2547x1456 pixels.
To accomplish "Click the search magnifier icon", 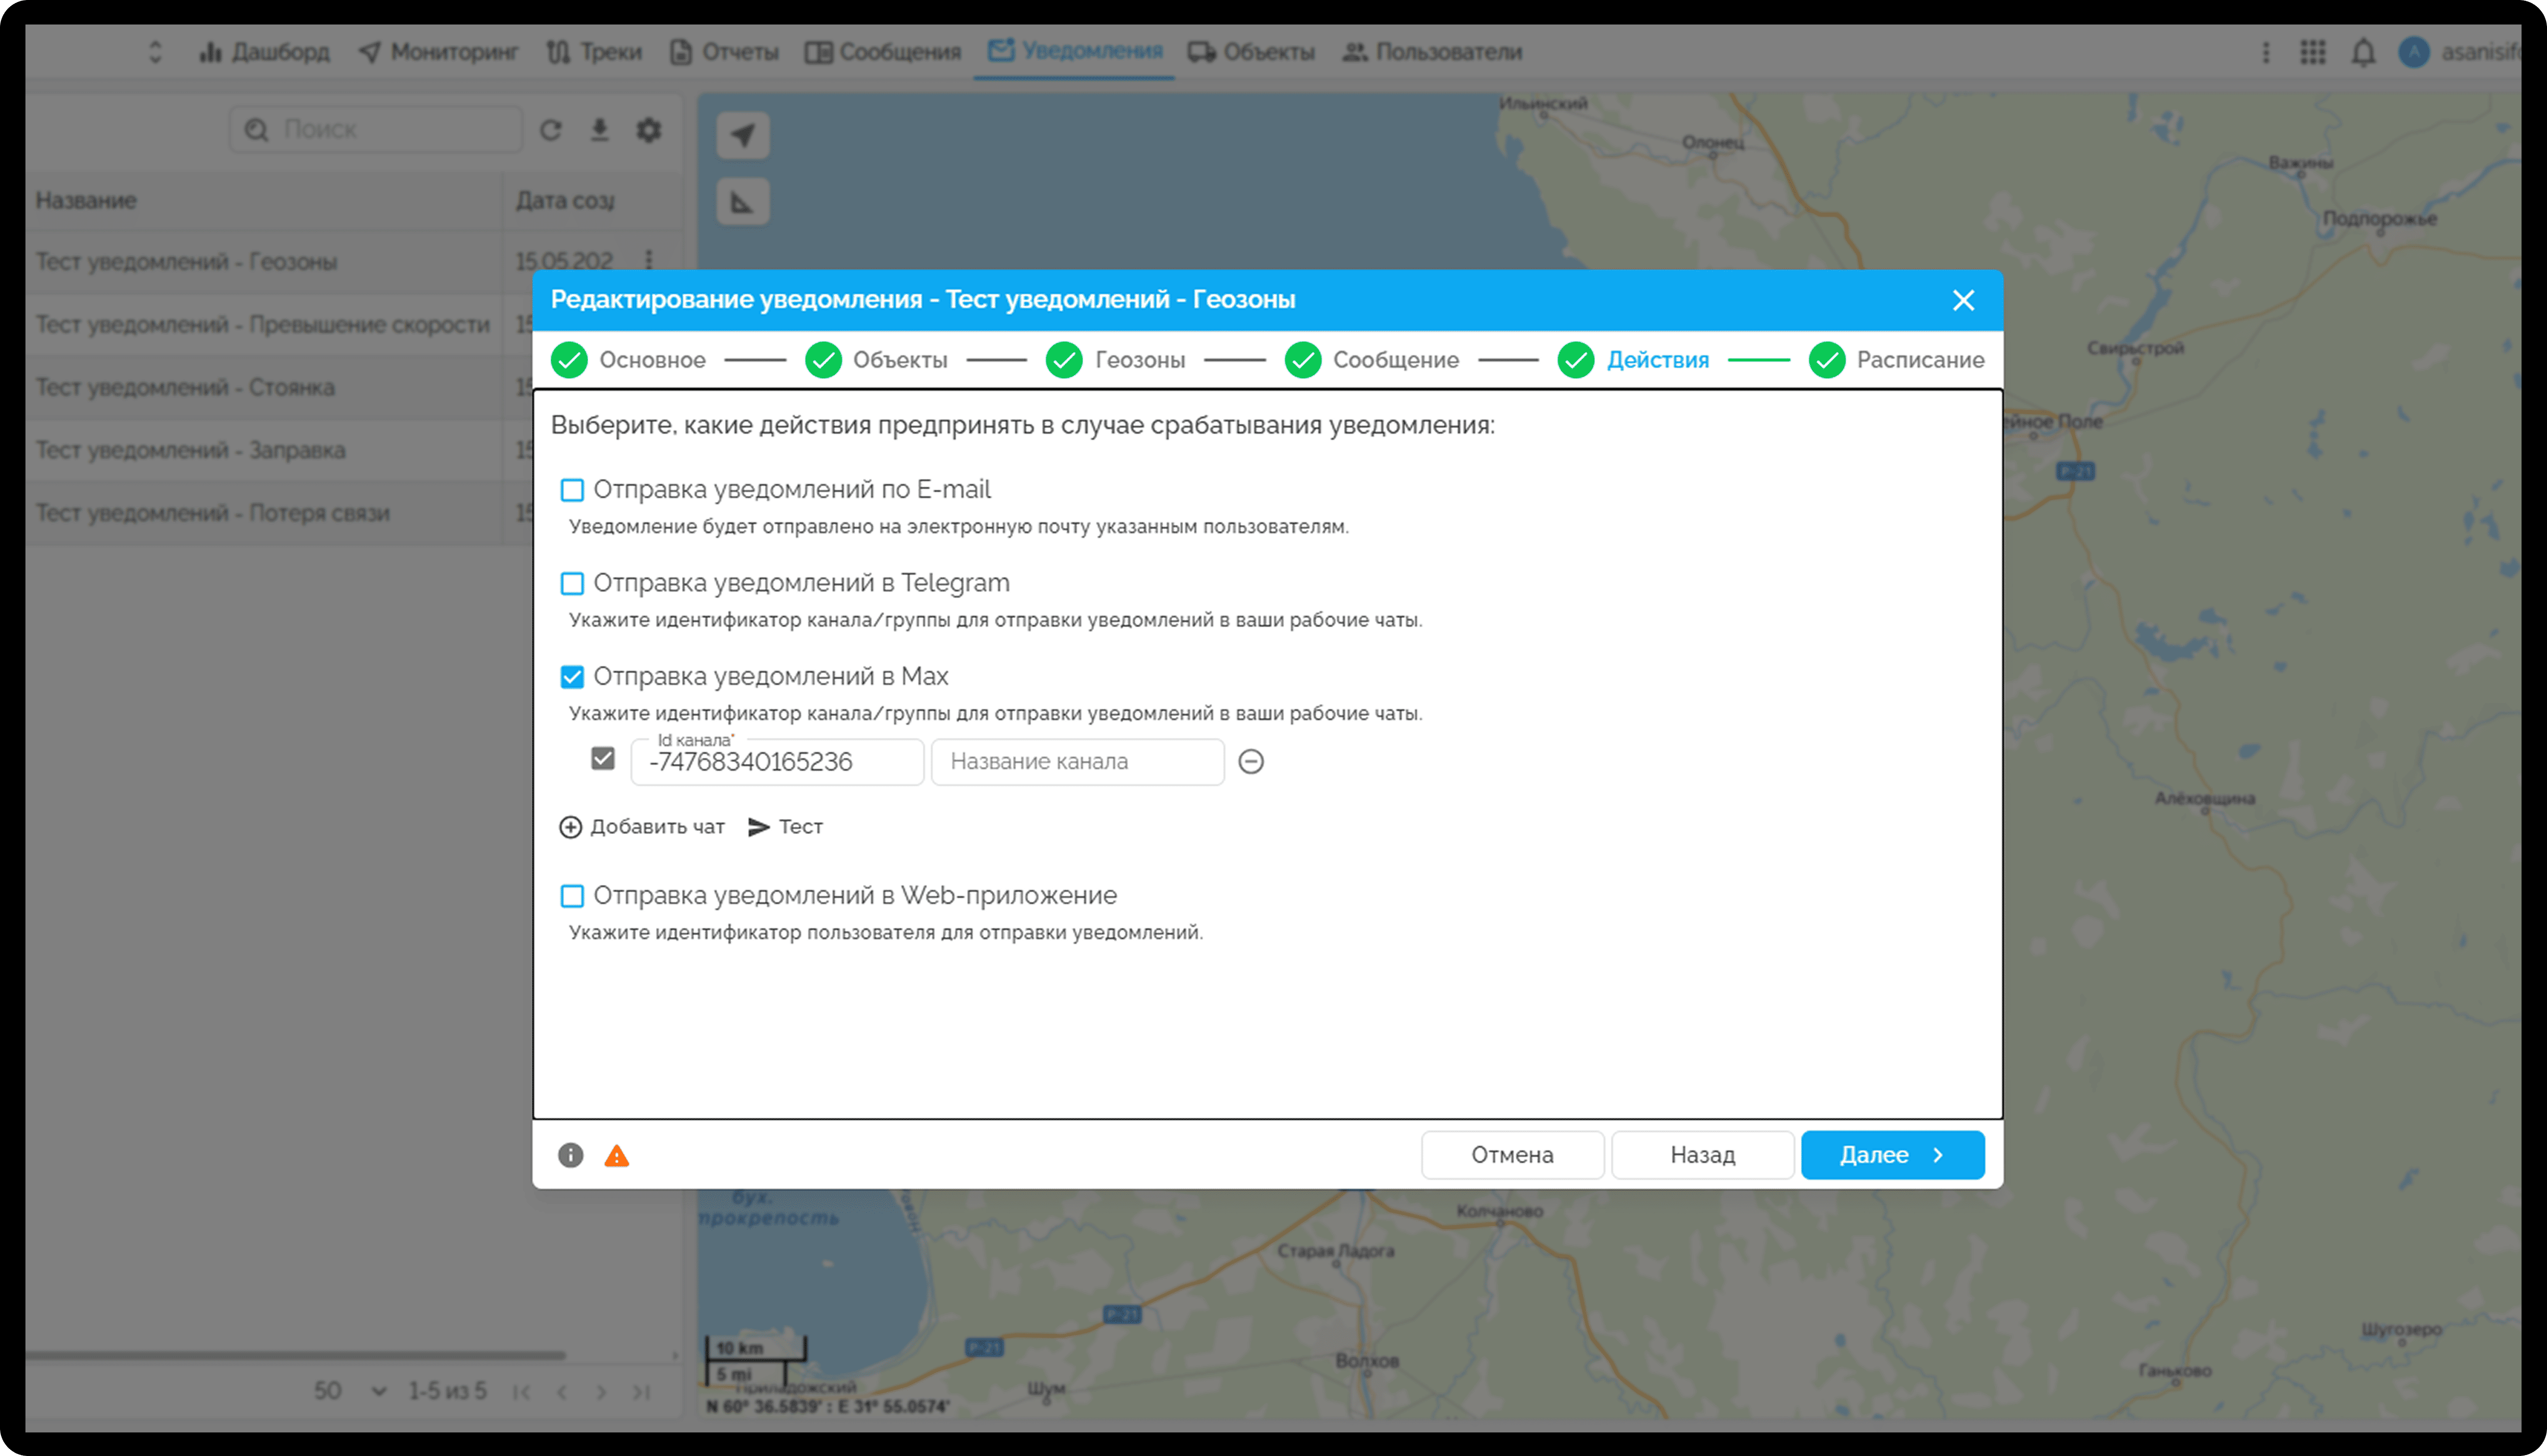I will click(257, 130).
